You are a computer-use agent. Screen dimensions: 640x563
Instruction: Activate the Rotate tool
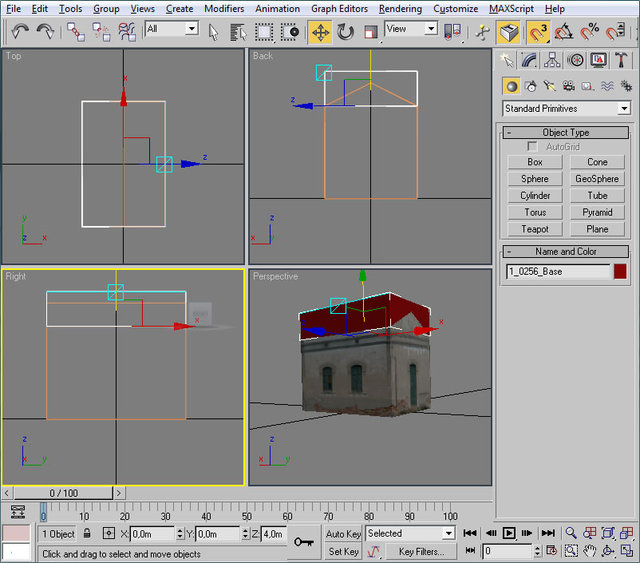[345, 32]
